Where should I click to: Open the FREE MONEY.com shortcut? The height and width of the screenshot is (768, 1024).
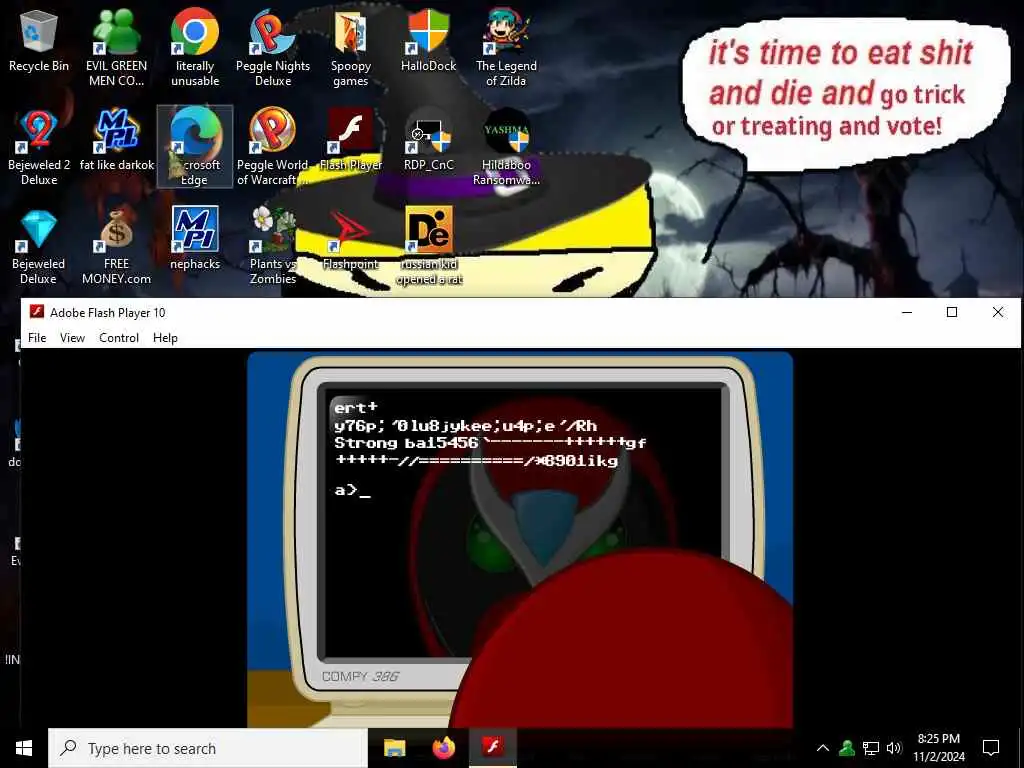point(116,246)
